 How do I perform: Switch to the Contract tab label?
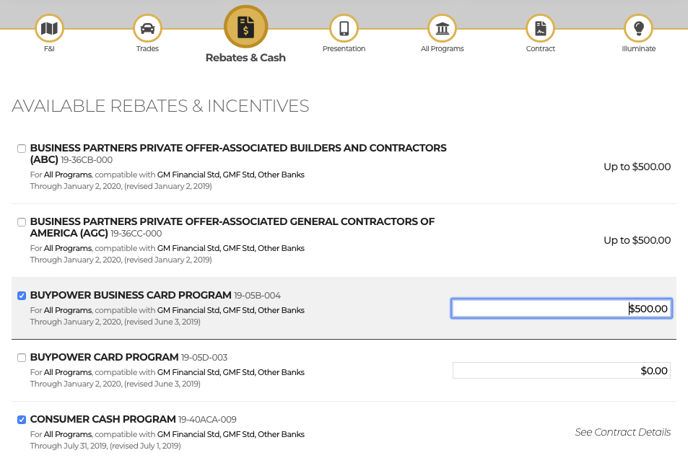coord(540,49)
